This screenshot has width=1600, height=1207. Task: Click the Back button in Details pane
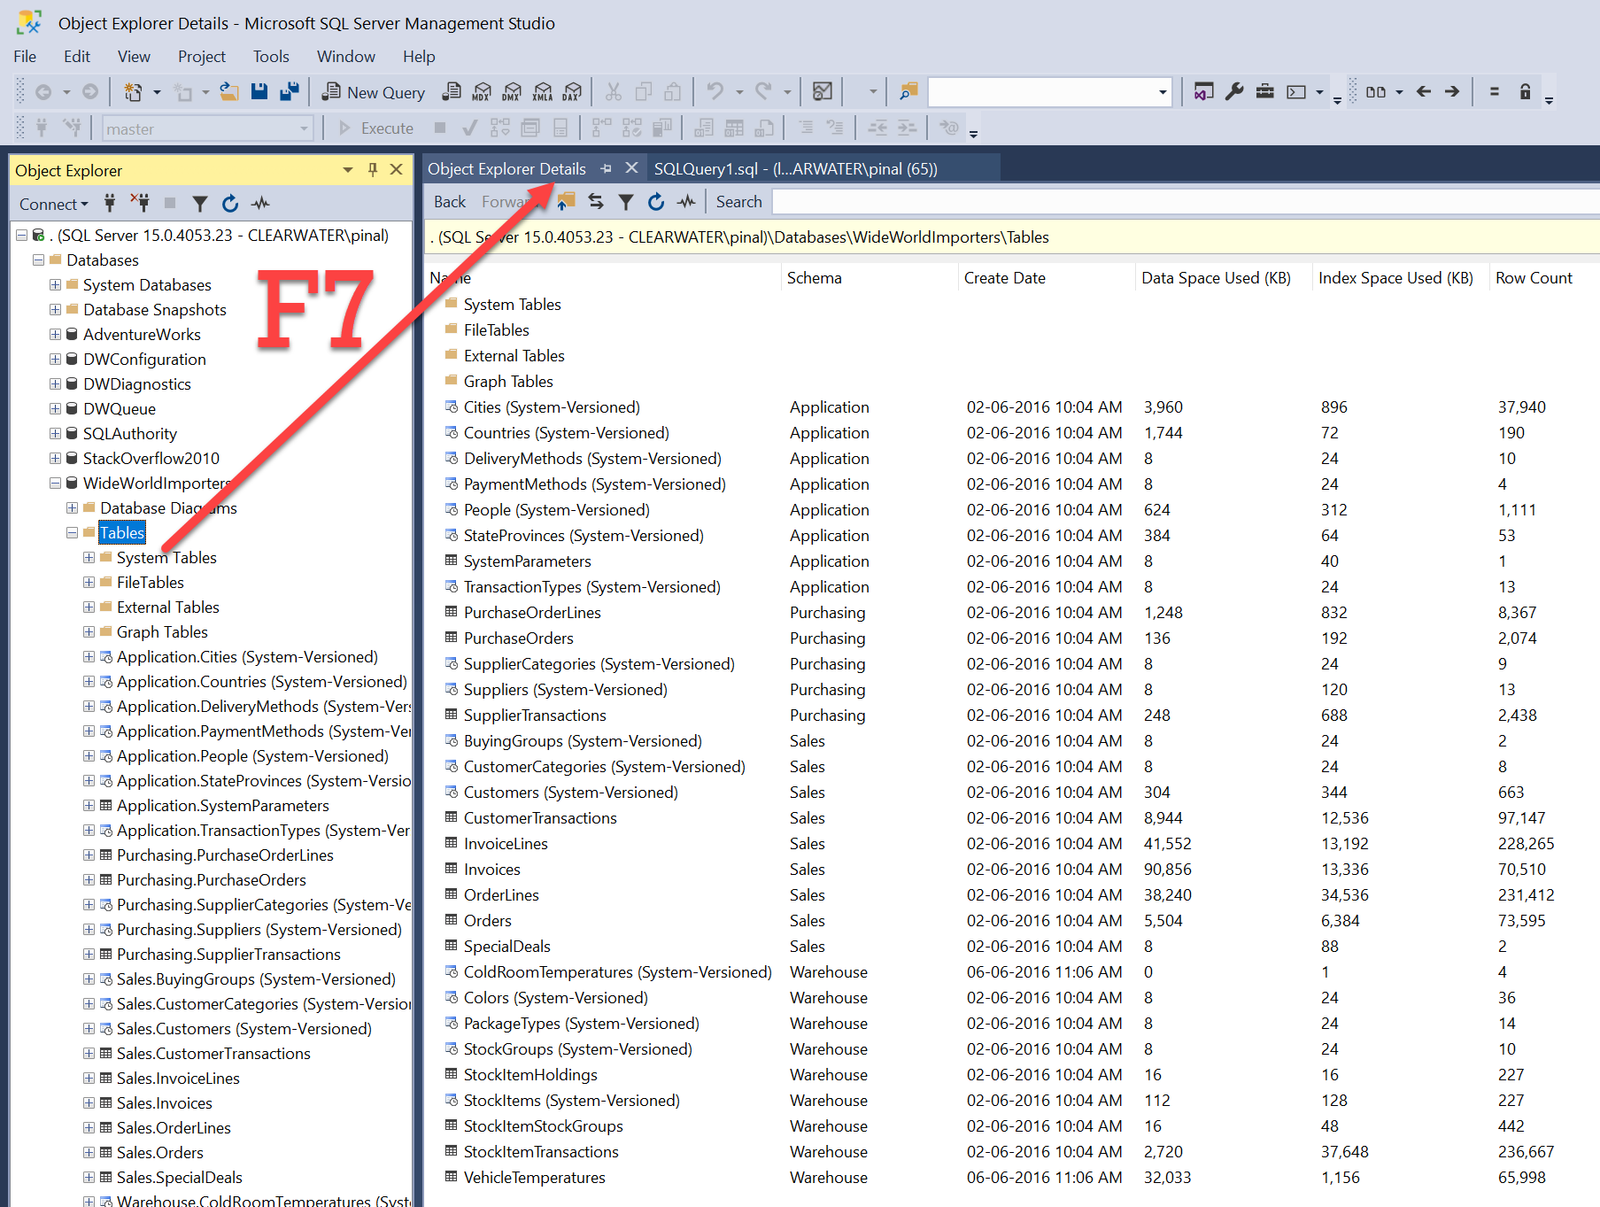pyautogui.click(x=450, y=202)
